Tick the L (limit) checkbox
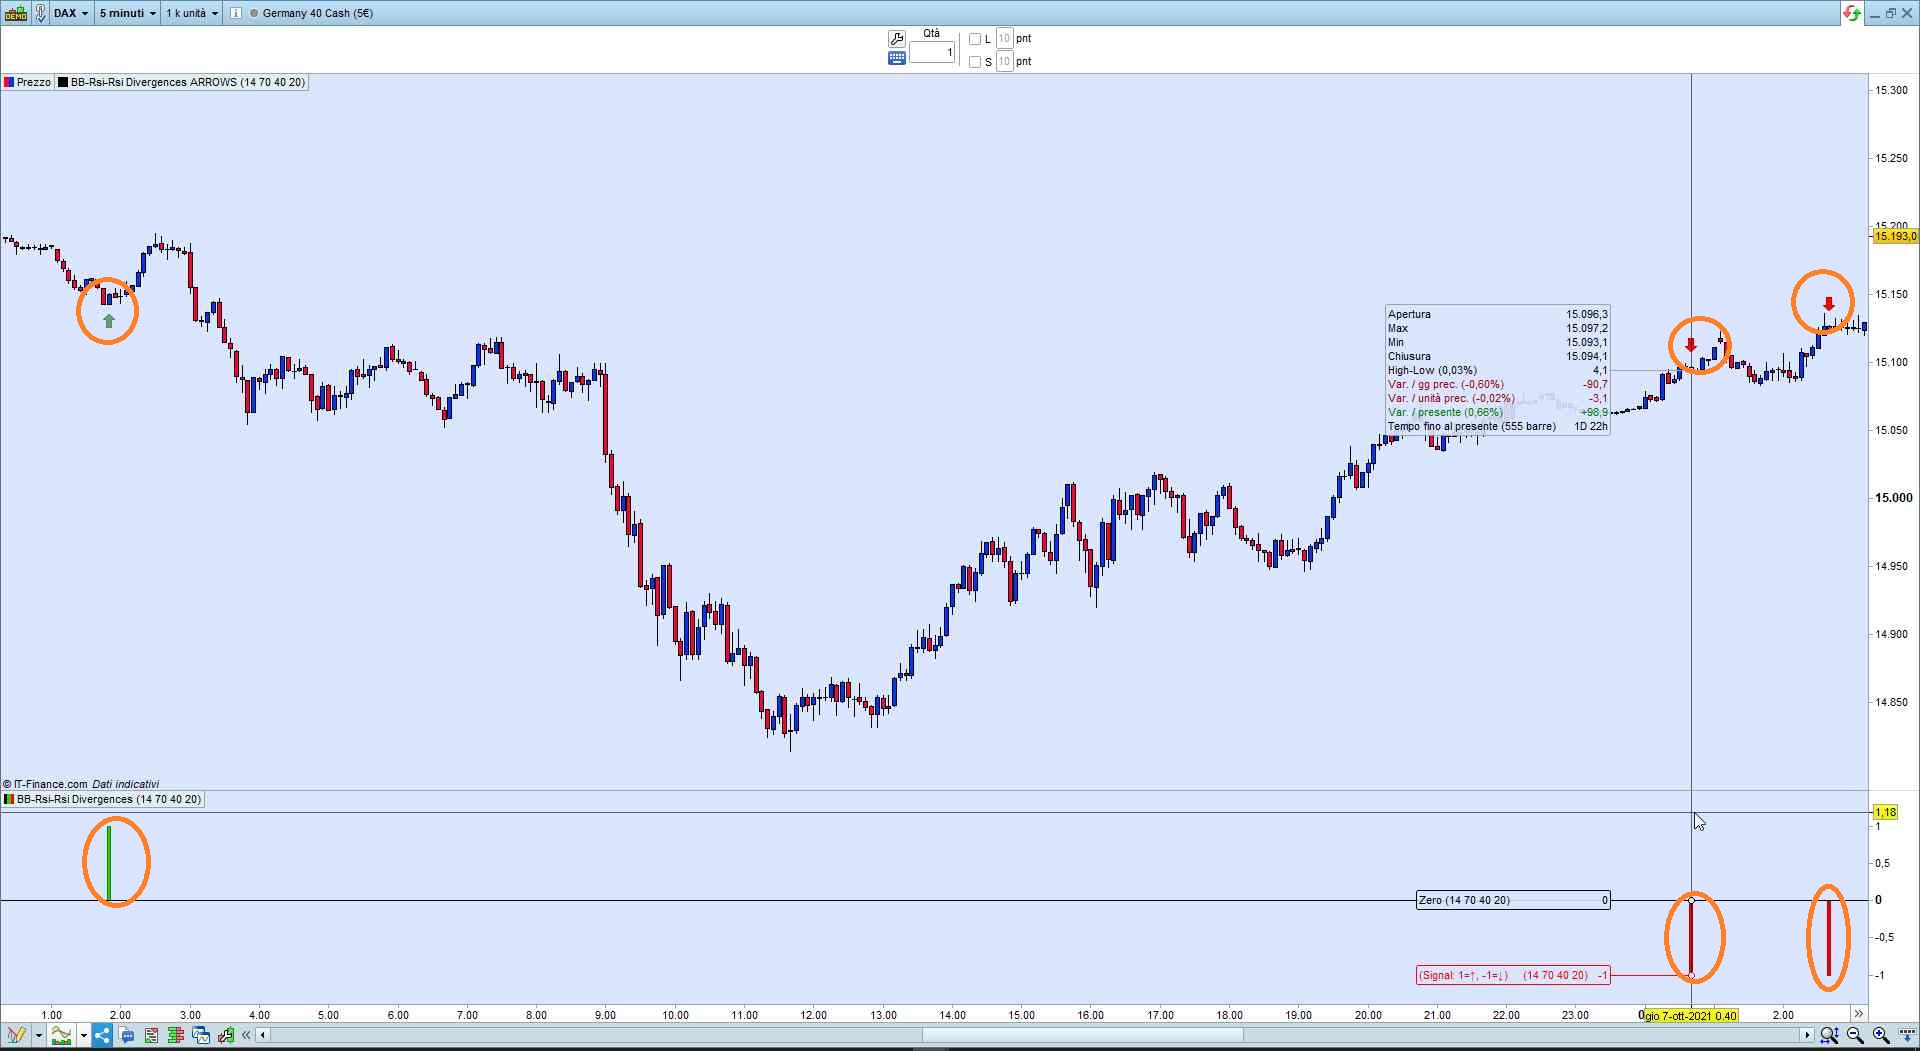This screenshot has height=1051, width=1920. [975, 39]
